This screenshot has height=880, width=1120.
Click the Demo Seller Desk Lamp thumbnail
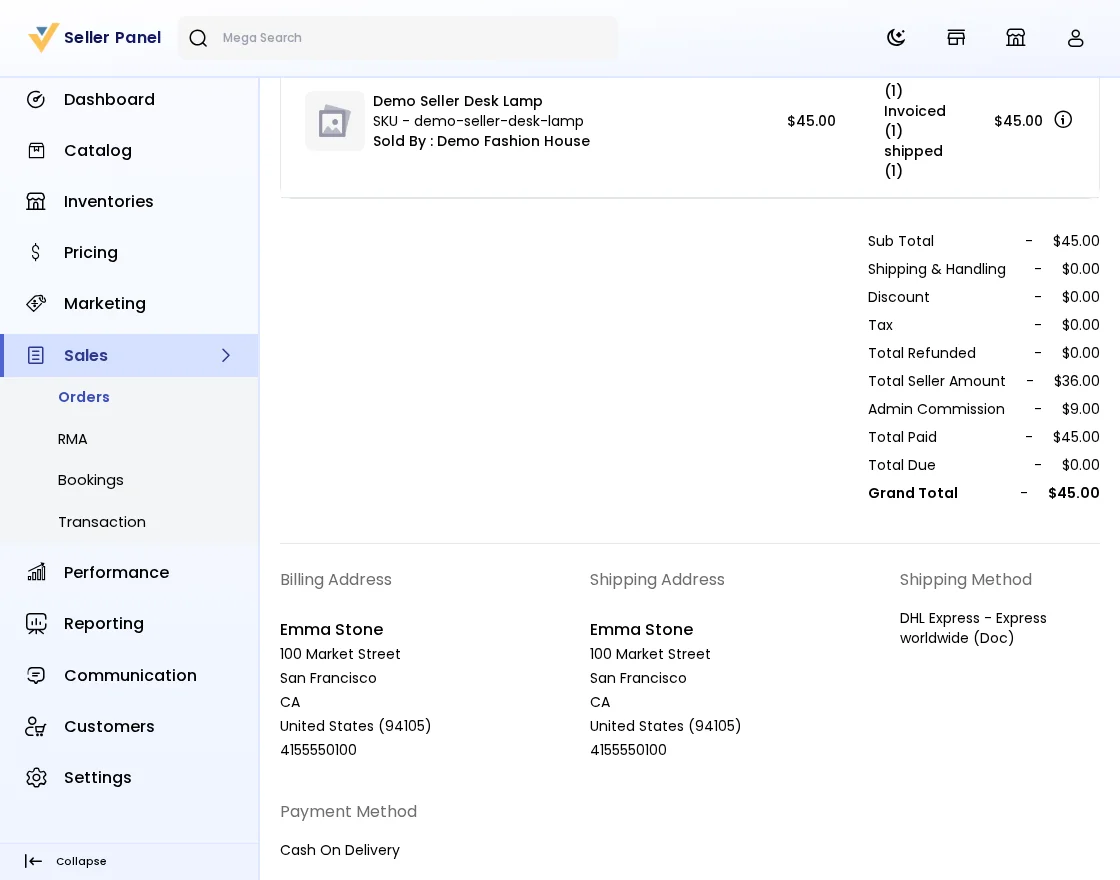coord(335,121)
